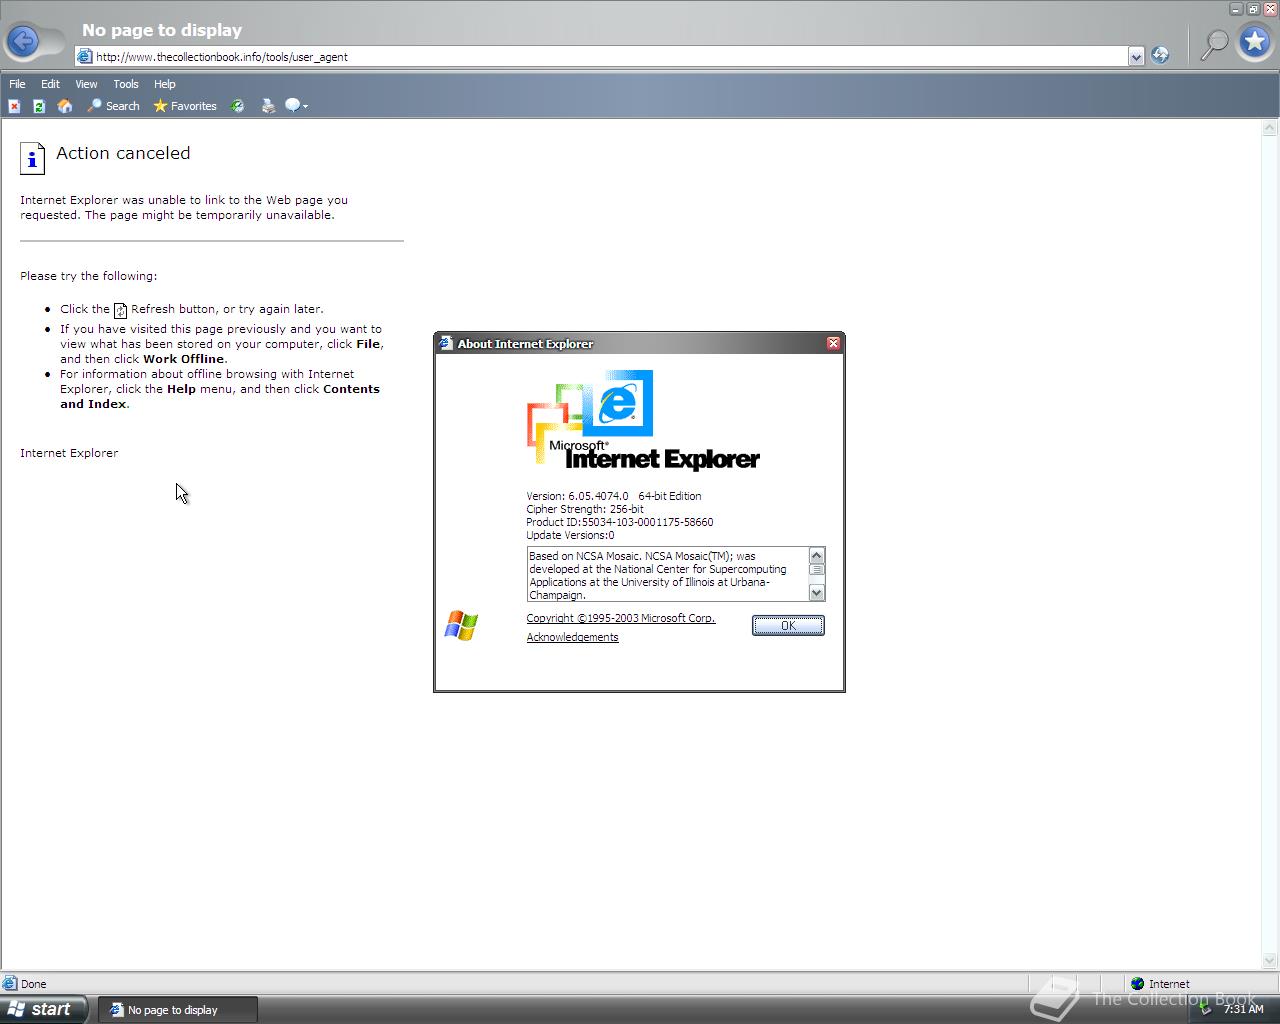1280x1024 pixels.
Task: Click the page scrollbar up arrow
Action: click(1271, 128)
